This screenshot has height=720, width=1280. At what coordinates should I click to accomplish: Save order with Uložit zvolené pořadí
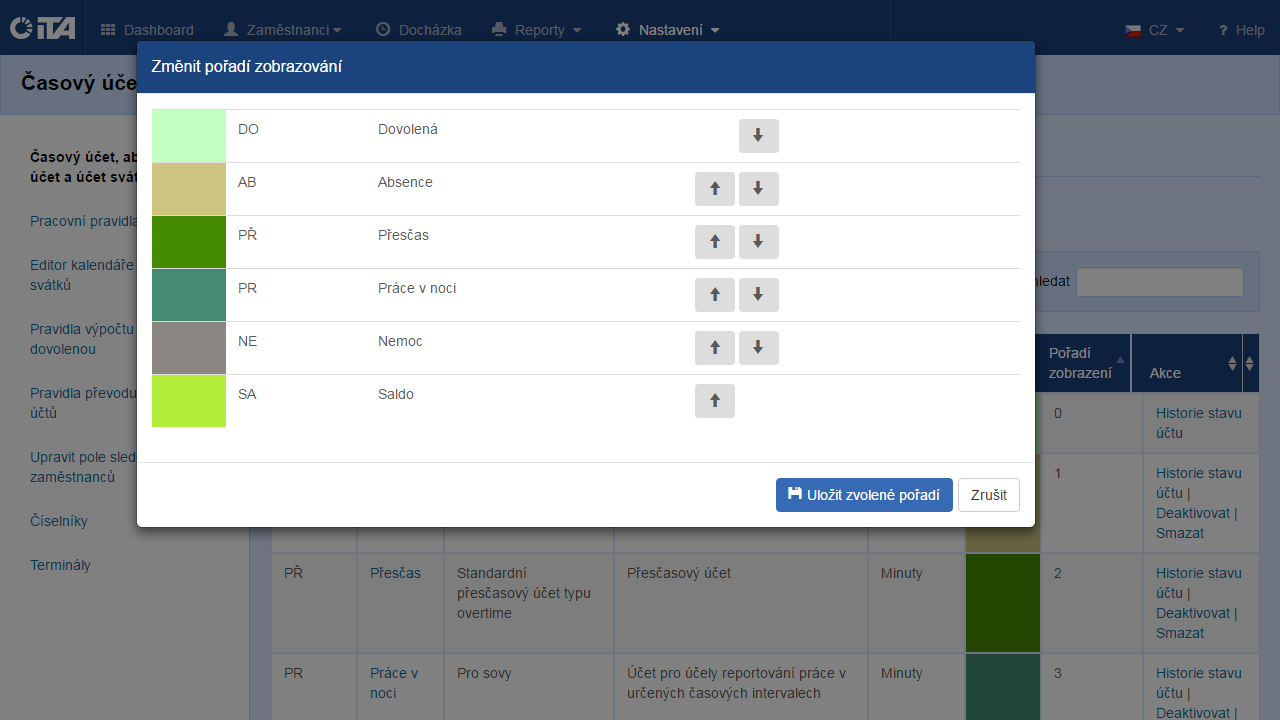click(x=863, y=495)
